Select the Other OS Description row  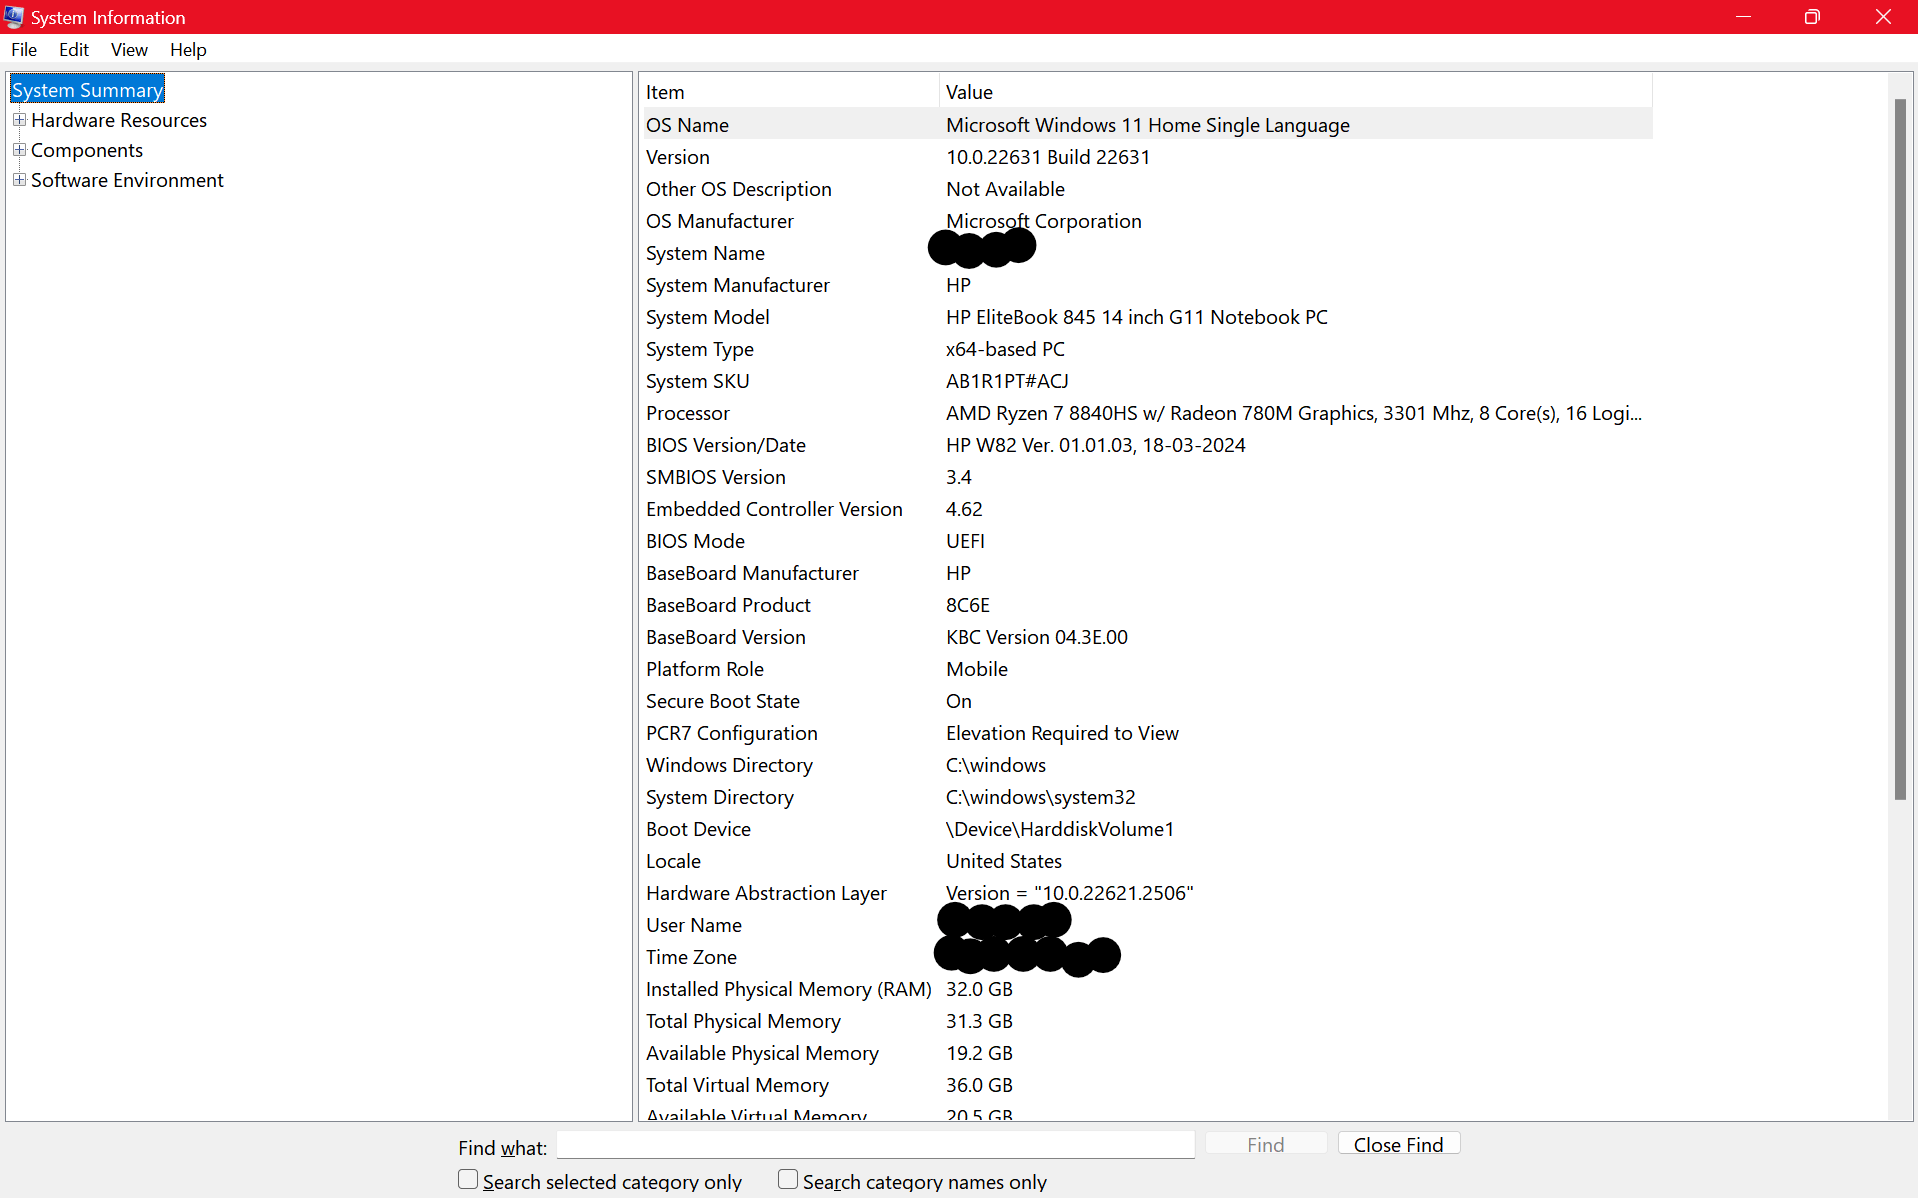(x=1146, y=189)
